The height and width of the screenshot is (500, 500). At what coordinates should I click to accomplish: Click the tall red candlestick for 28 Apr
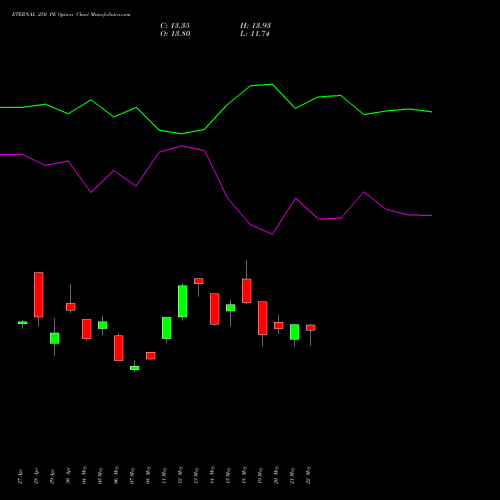(39, 294)
